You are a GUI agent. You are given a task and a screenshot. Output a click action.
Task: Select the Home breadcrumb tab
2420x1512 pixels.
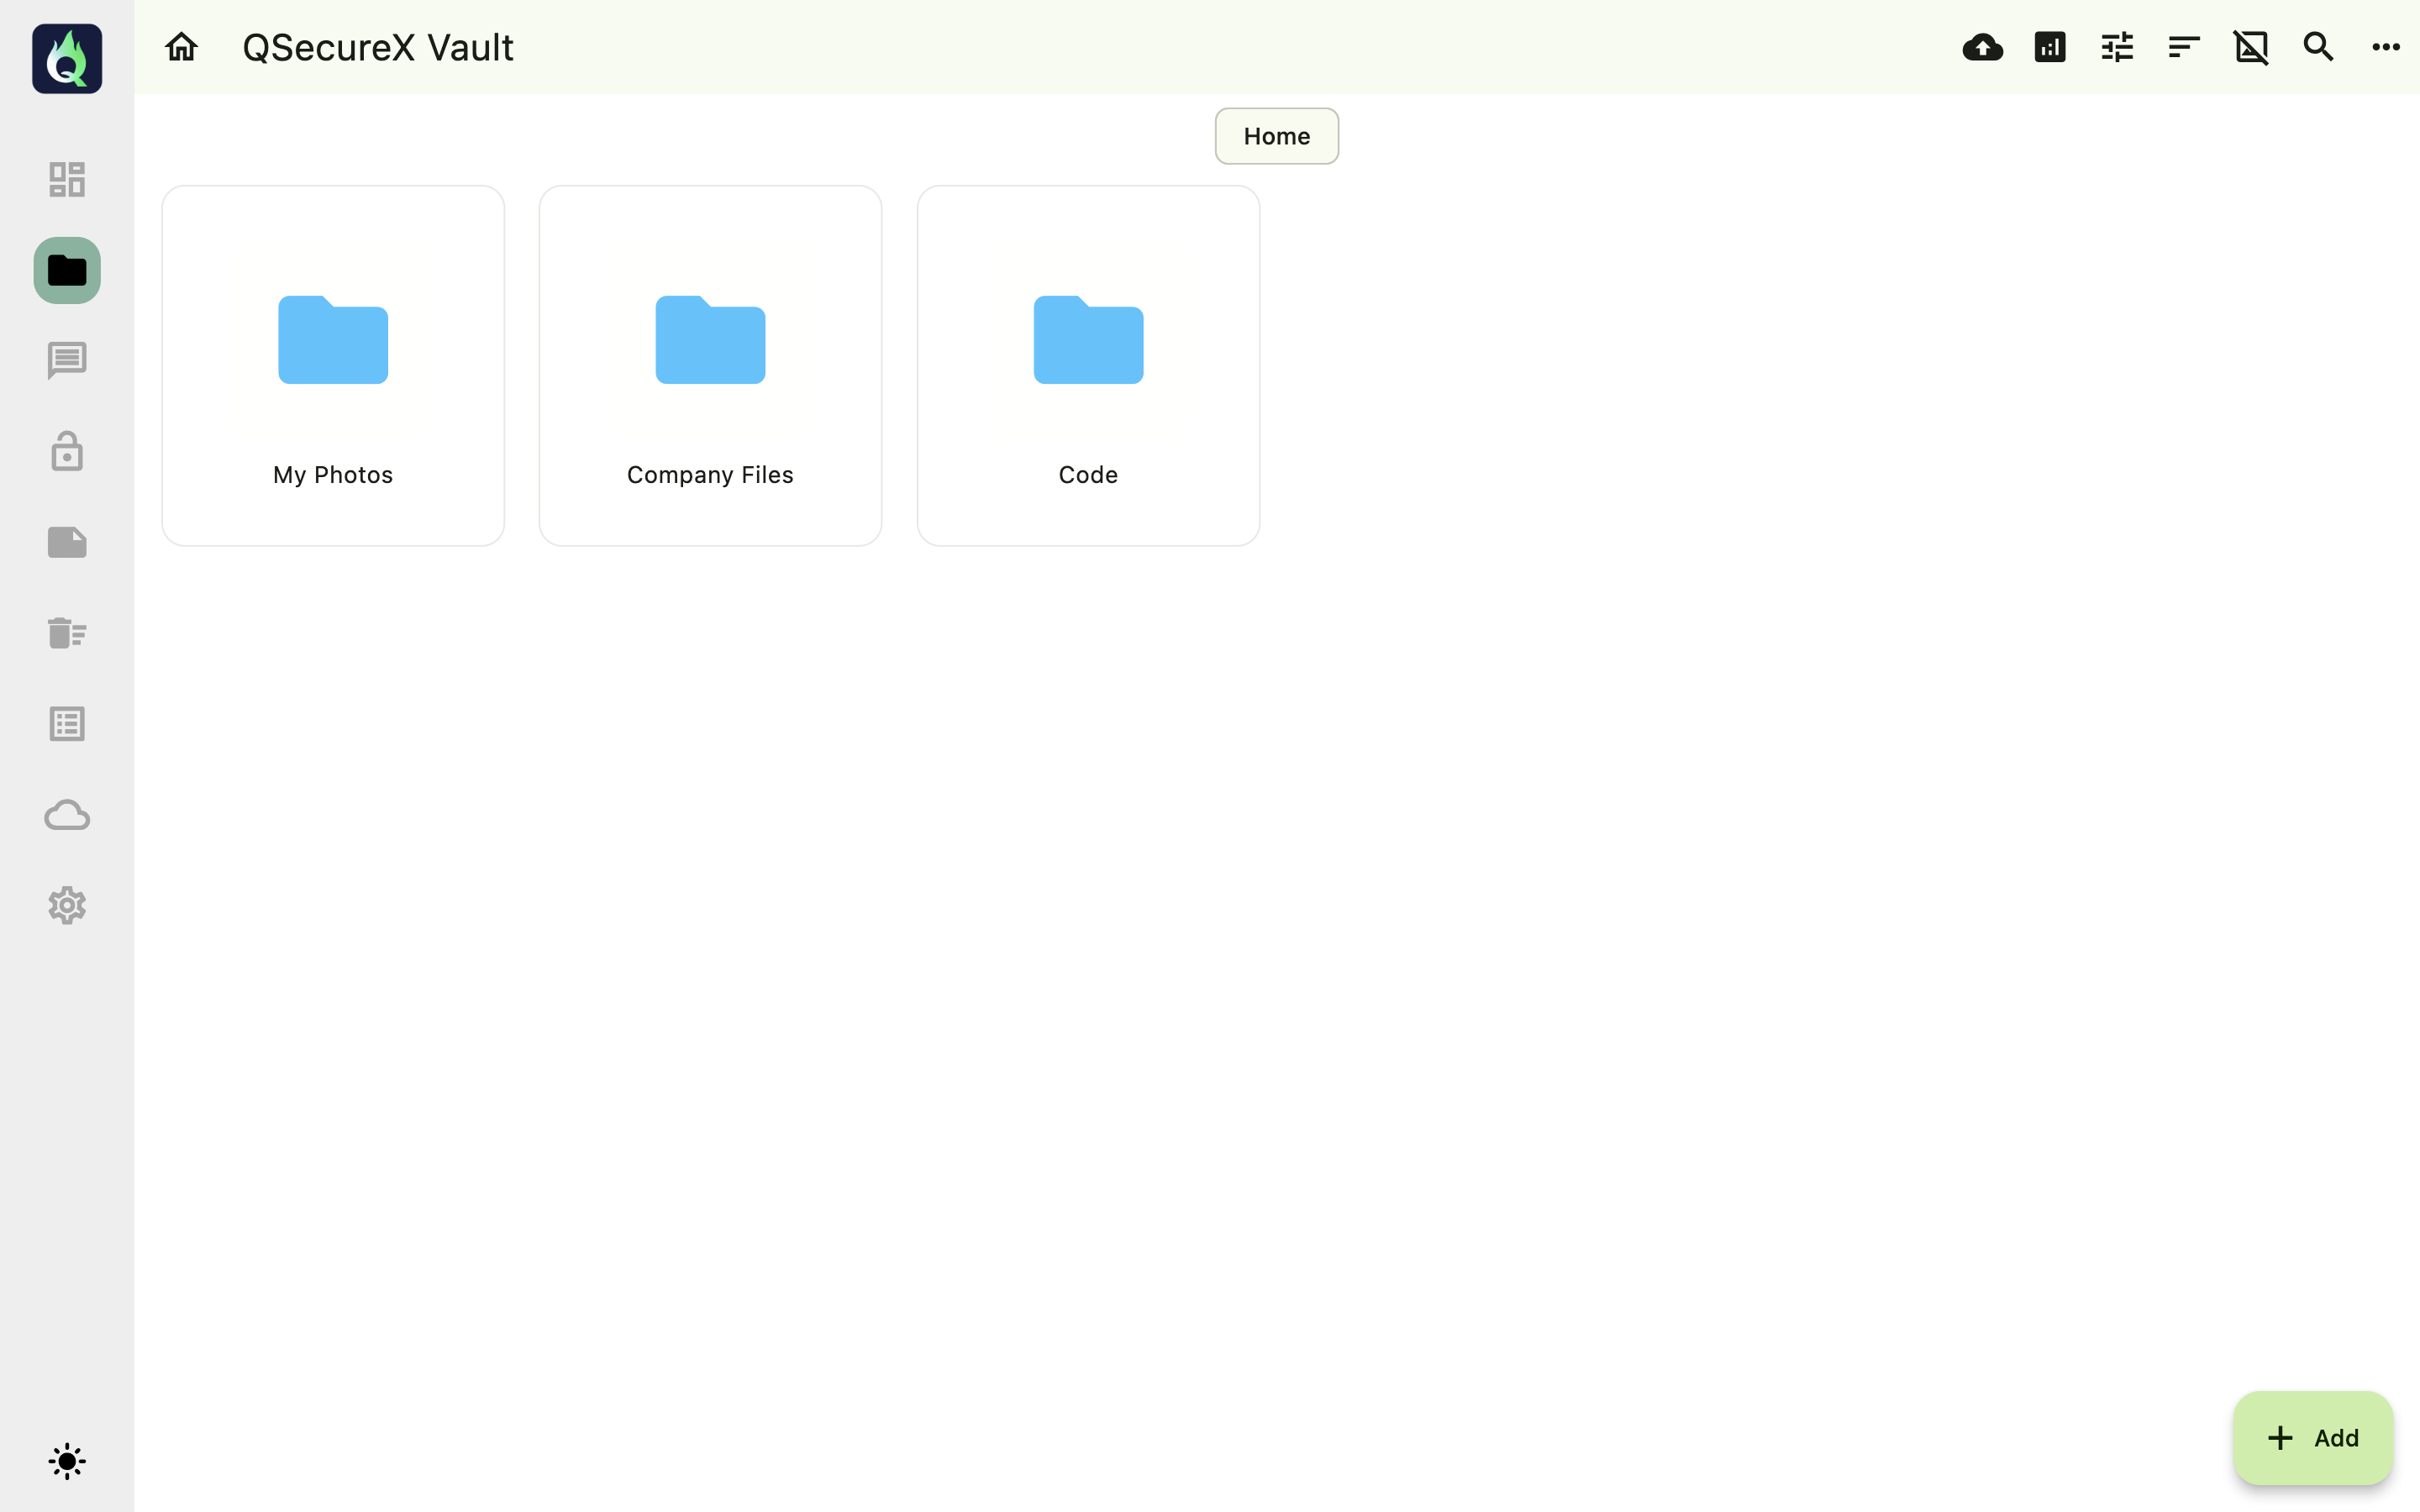(x=1275, y=136)
